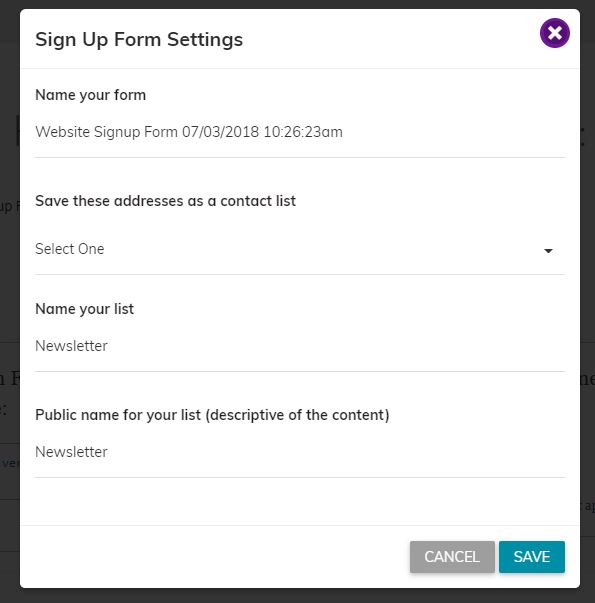
Task: Click the 'Name your form' label
Action: point(90,95)
